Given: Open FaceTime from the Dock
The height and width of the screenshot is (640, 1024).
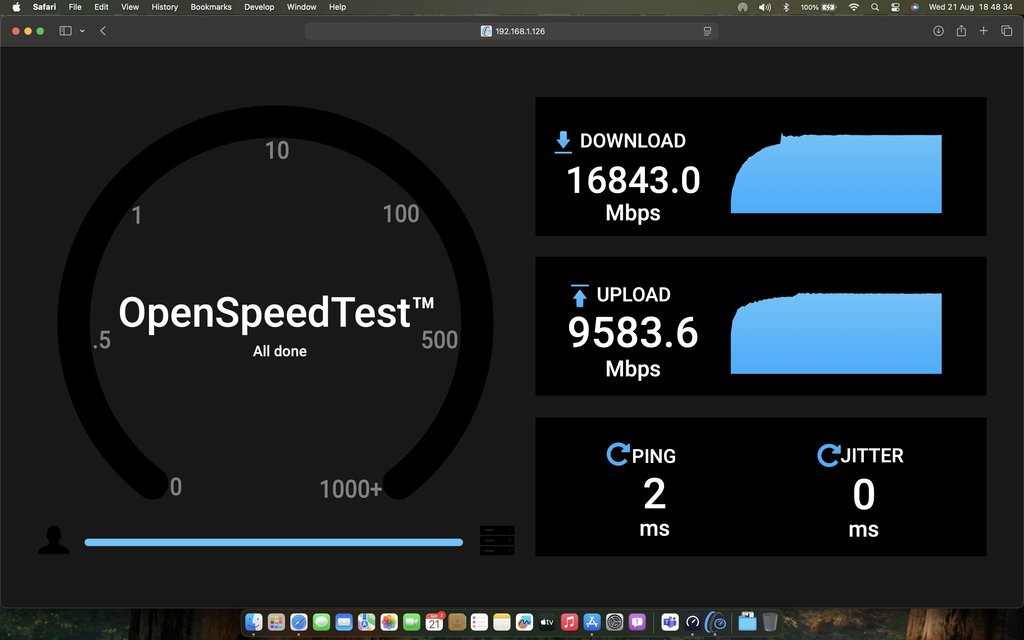Looking at the screenshot, I should coord(411,622).
